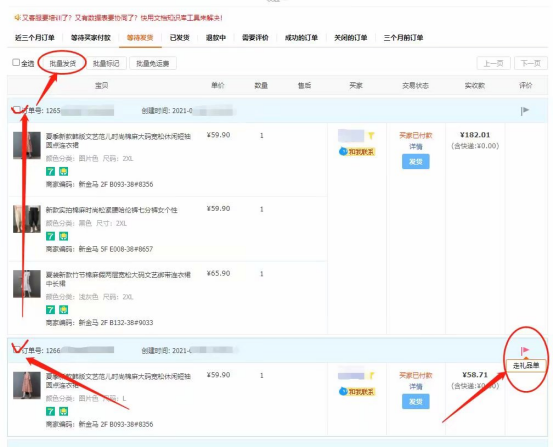Click yellow guarantee icon under pants item
This screenshot has width=554, height=447.
click(x=64, y=236)
